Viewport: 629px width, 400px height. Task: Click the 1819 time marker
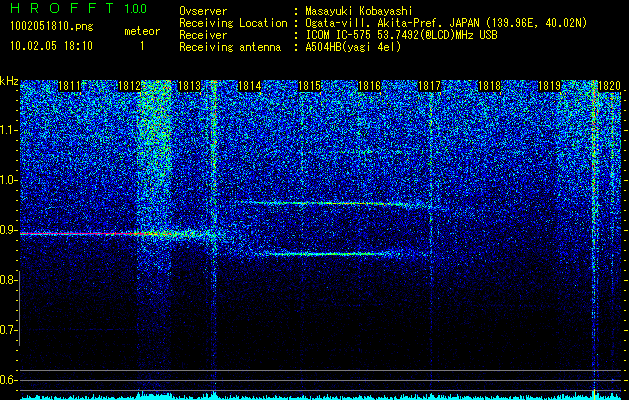[x=550, y=86]
